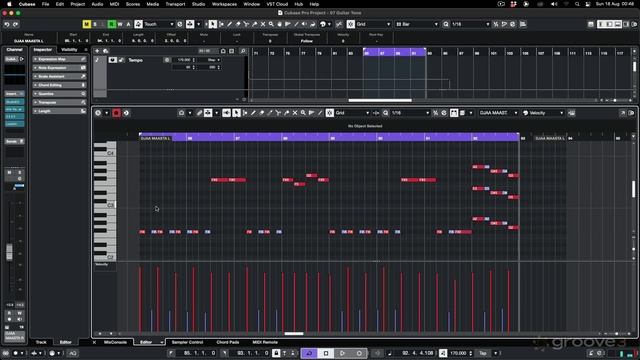Click the DJAA MAASTA L part label in editor ruler

click(156, 138)
